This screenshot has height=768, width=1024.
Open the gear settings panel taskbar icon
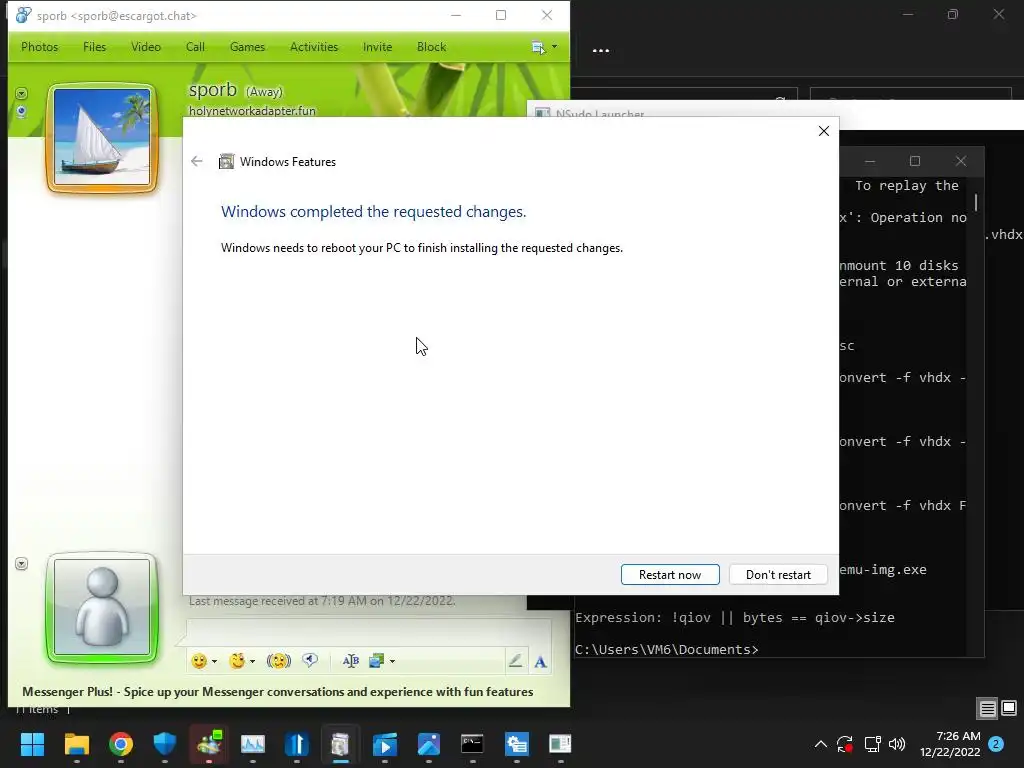click(517, 744)
